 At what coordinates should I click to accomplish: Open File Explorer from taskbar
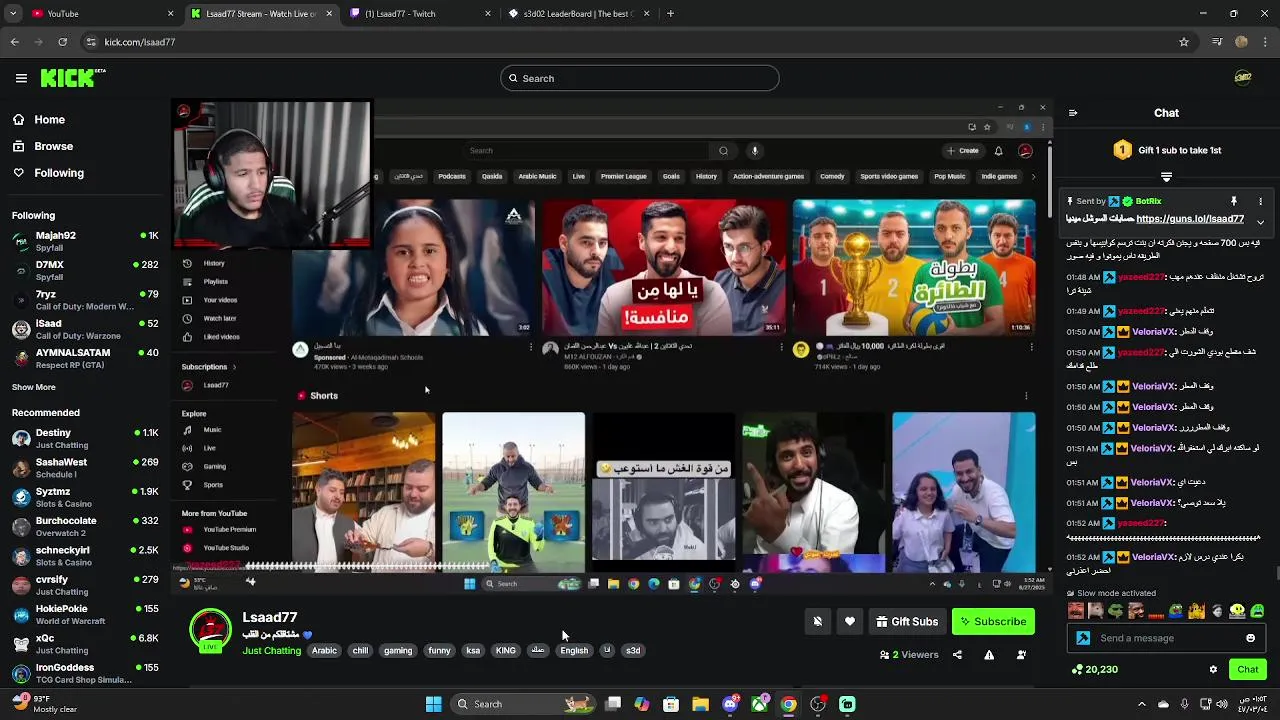[x=700, y=704]
